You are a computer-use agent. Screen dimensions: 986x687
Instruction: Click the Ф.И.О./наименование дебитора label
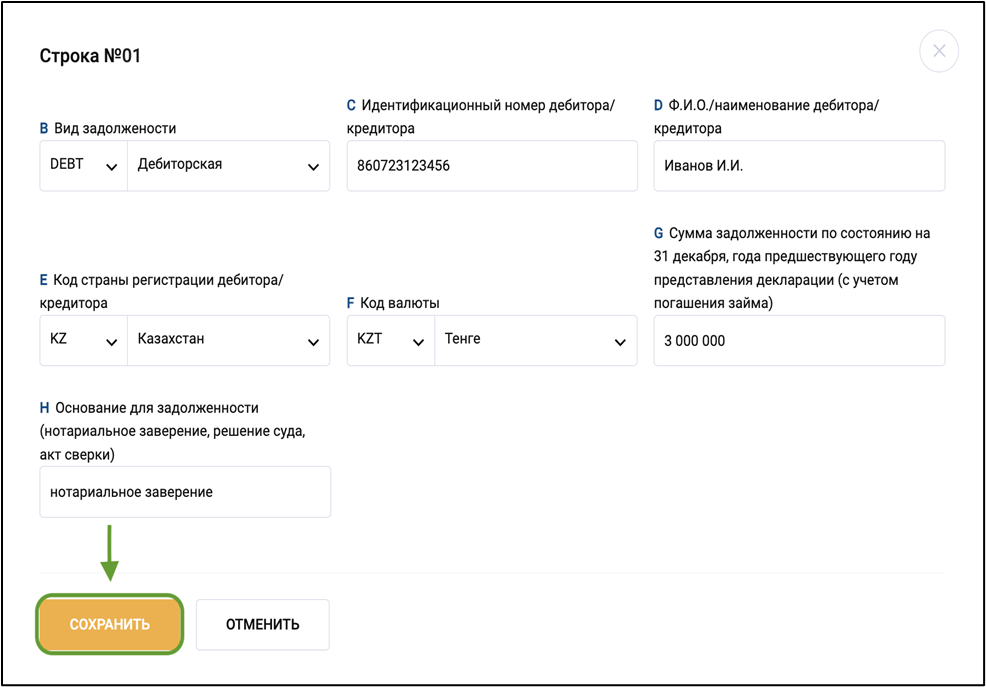[x=772, y=105]
